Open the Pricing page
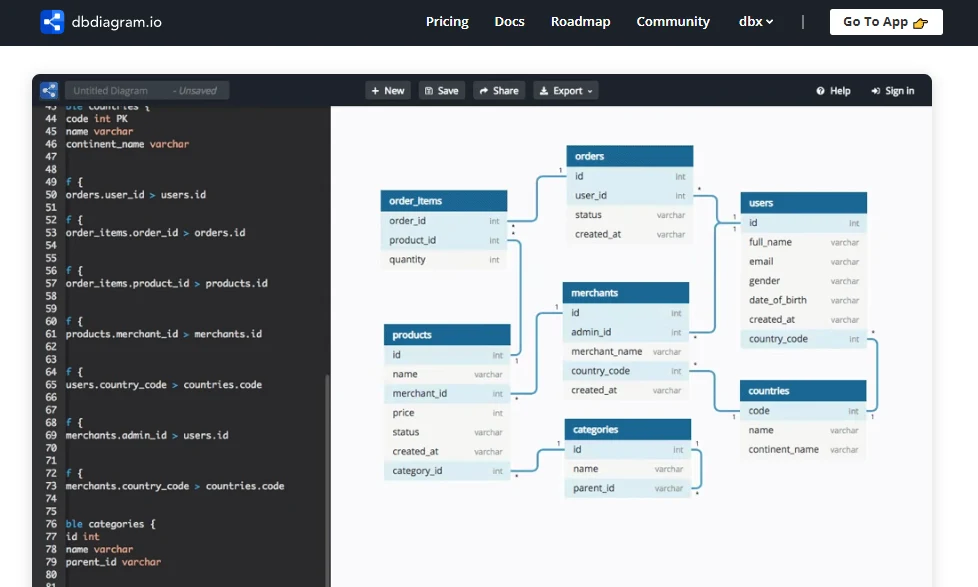 pyautogui.click(x=447, y=22)
